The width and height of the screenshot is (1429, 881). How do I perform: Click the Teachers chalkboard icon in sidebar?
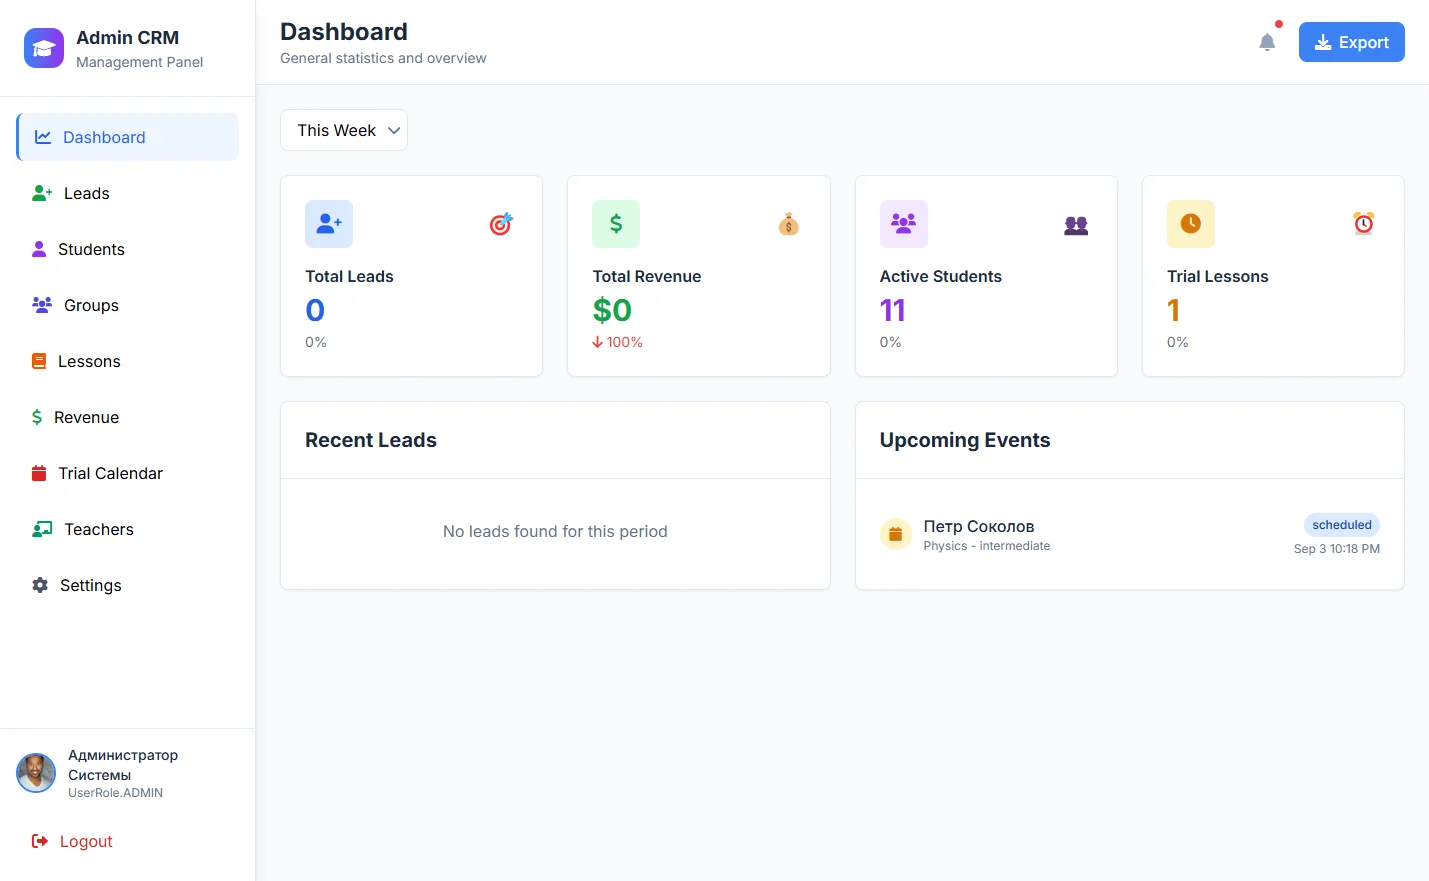[42, 529]
